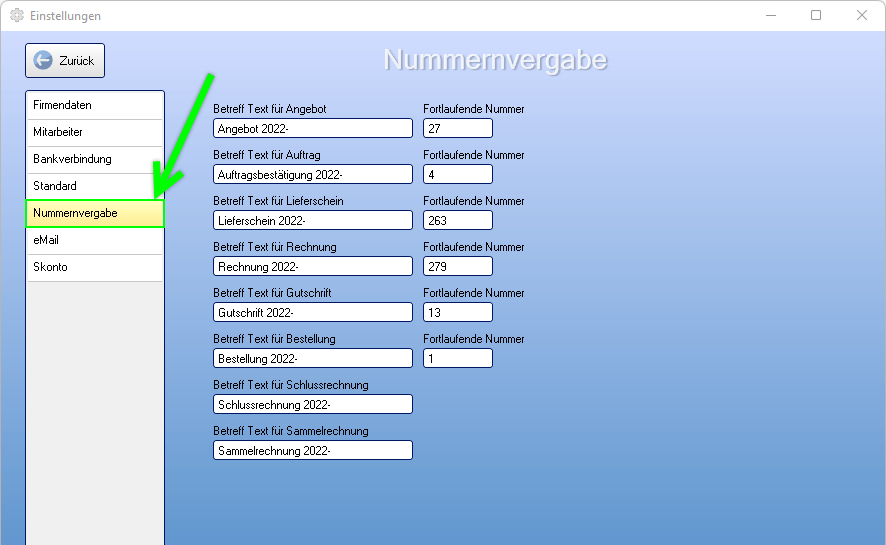The height and width of the screenshot is (545, 886).
Task: Click the 'Betreff Text für Sammelrechnung' label
Action: pyautogui.click(x=290, y=431)
